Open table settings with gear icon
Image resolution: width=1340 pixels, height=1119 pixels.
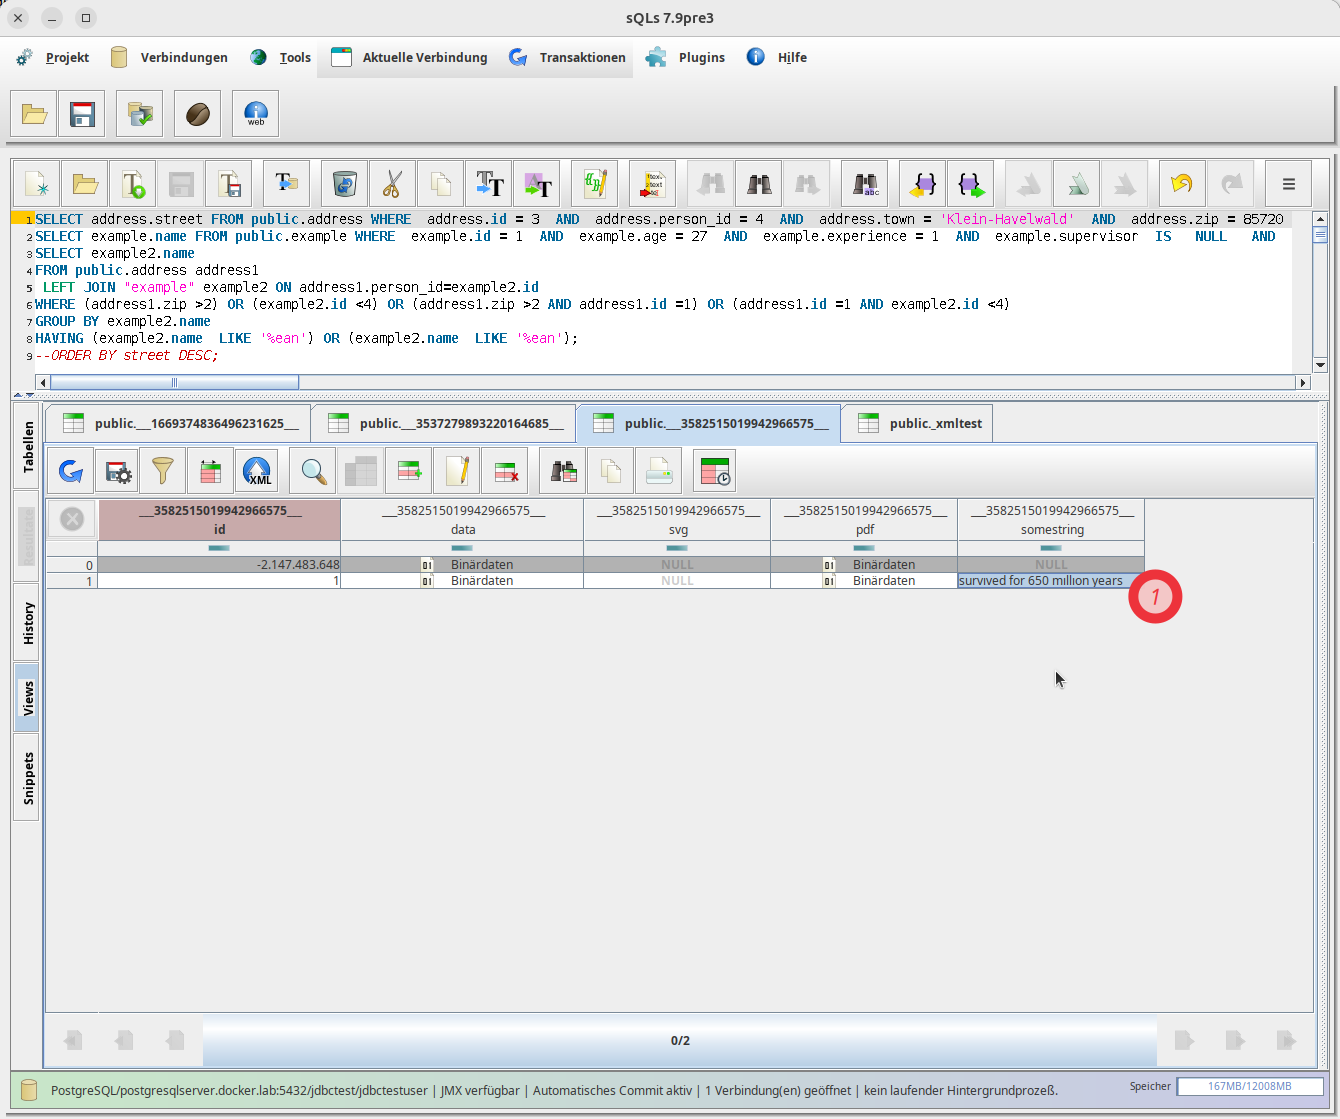[119, 471]
